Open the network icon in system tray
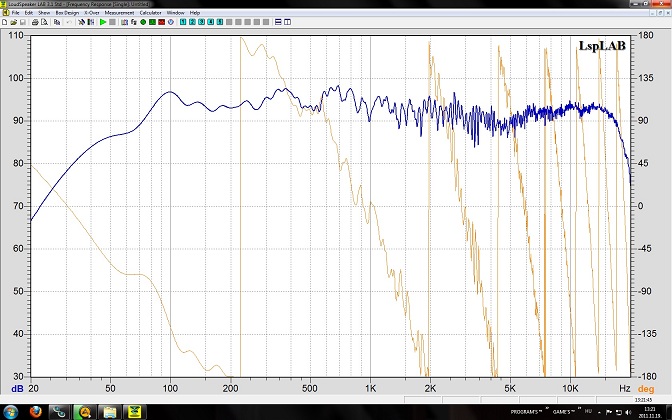Viewport: 672px width, 420px height. pos(619,412)
